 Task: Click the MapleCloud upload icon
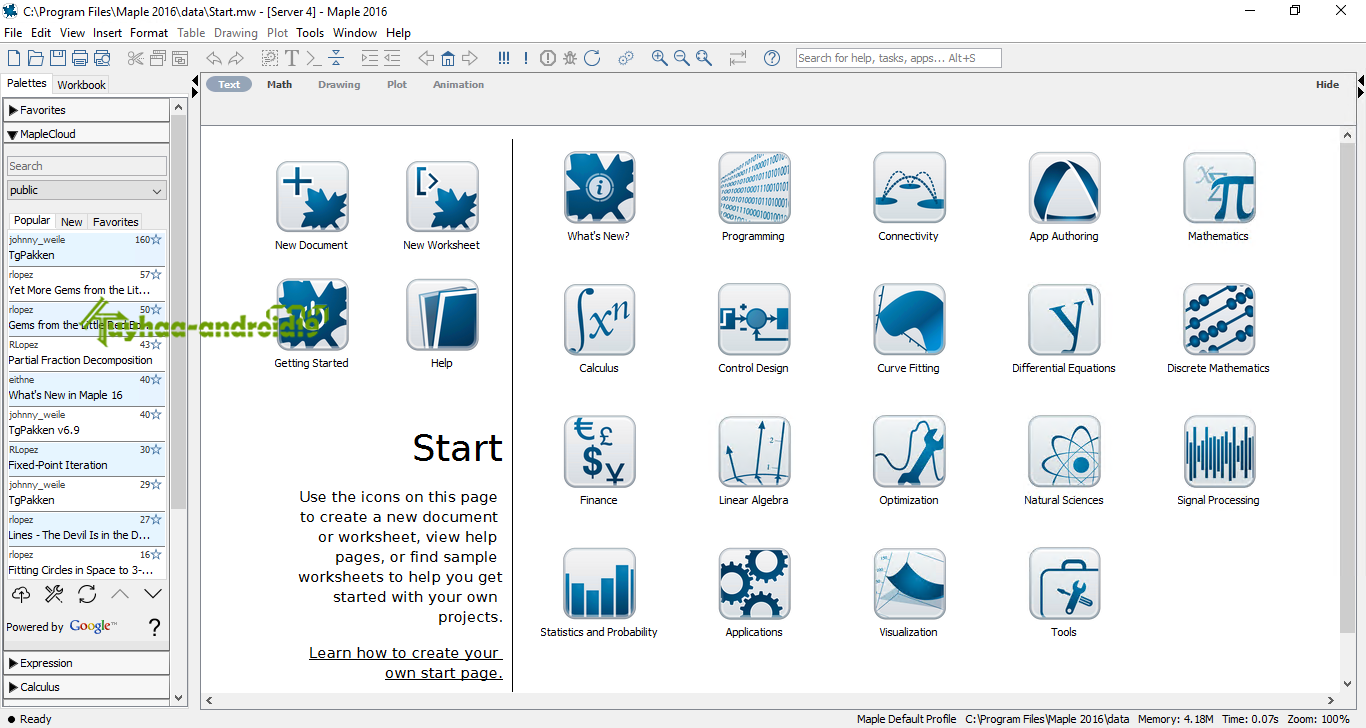point(21,594)
